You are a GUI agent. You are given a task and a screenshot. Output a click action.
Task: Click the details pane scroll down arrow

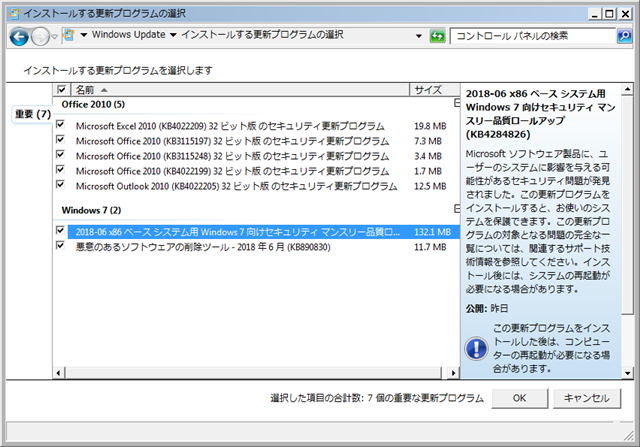[627, 373]
